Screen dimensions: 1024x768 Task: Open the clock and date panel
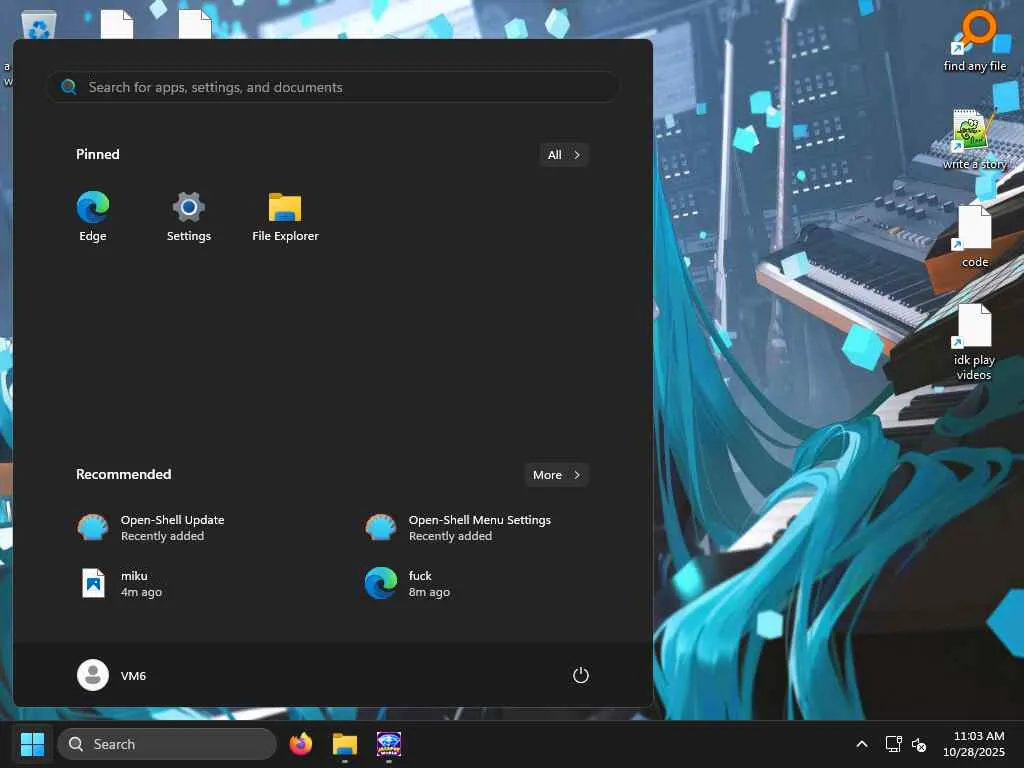(974, 744)
